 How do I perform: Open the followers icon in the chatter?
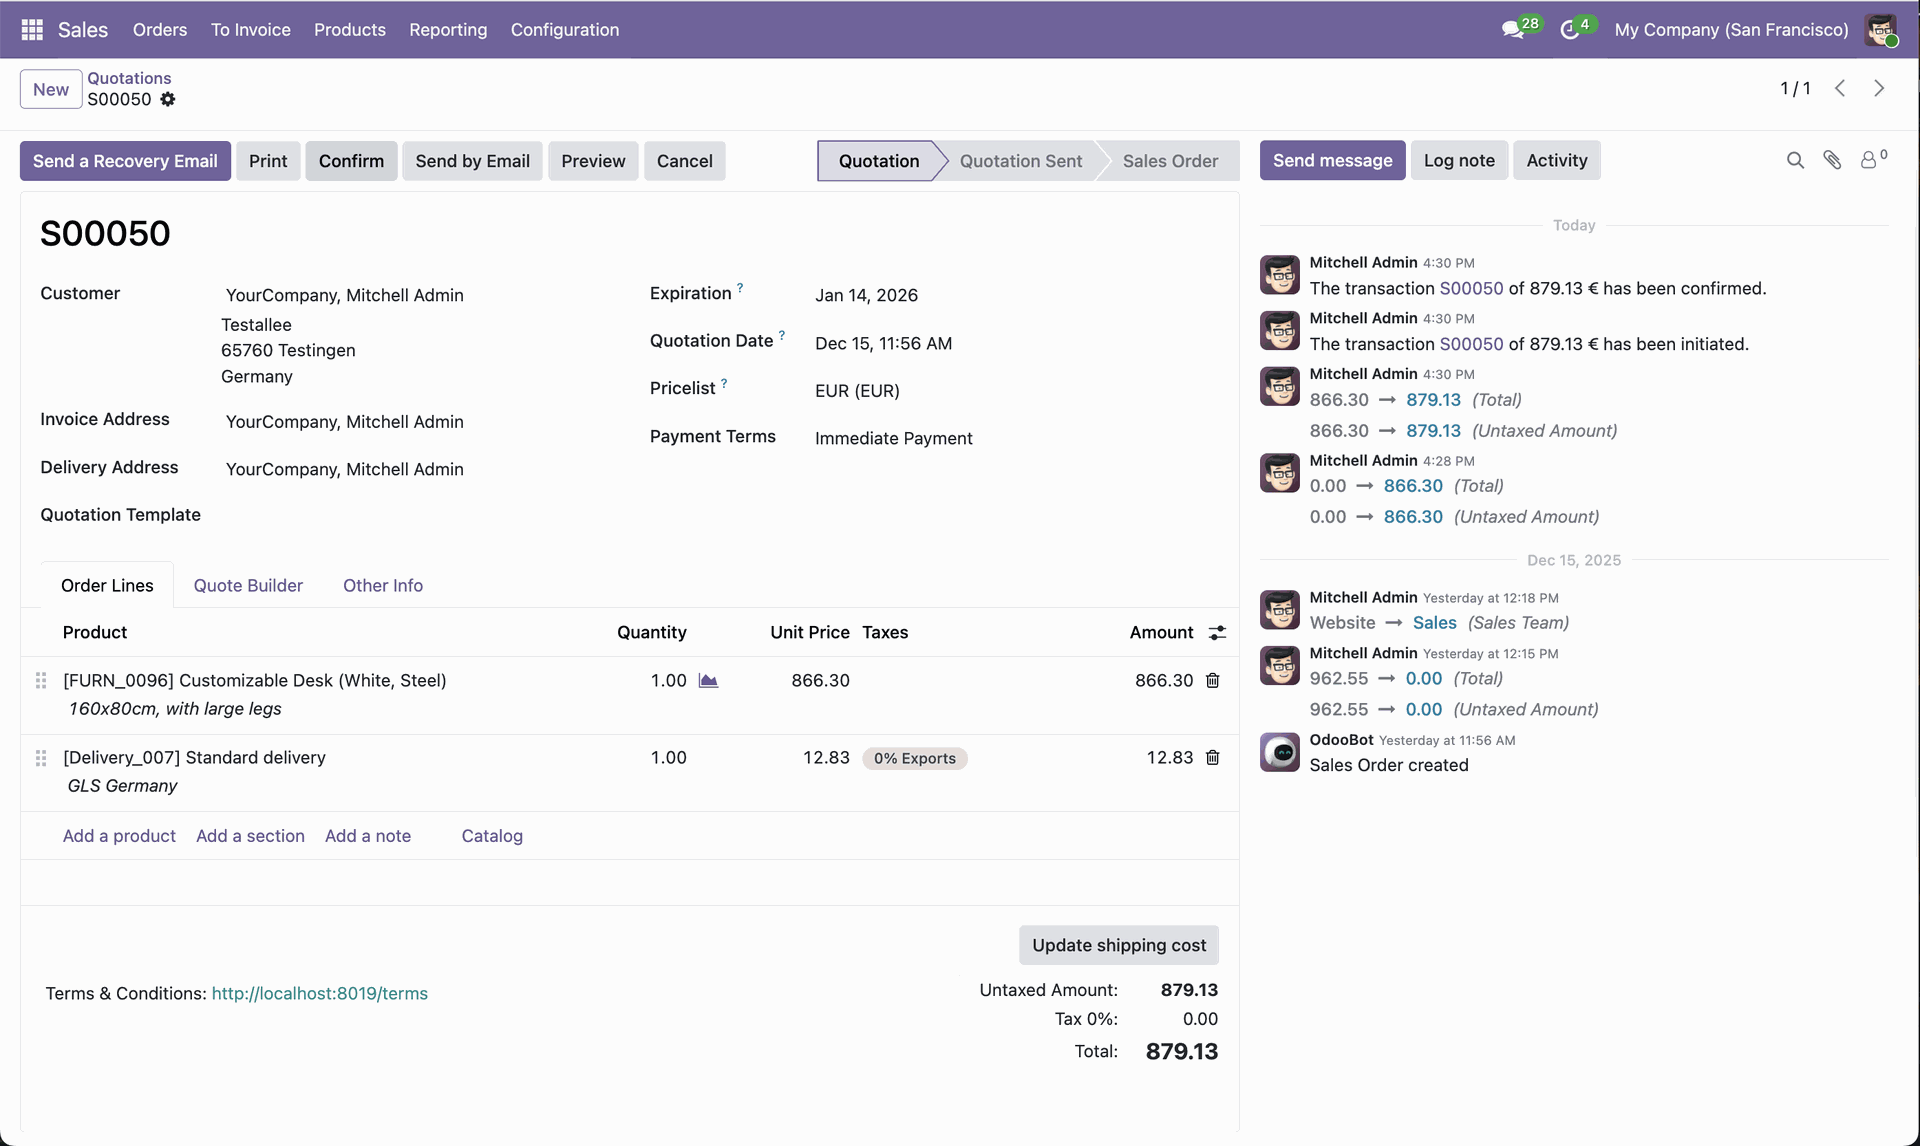click(x=1870, y=161)
